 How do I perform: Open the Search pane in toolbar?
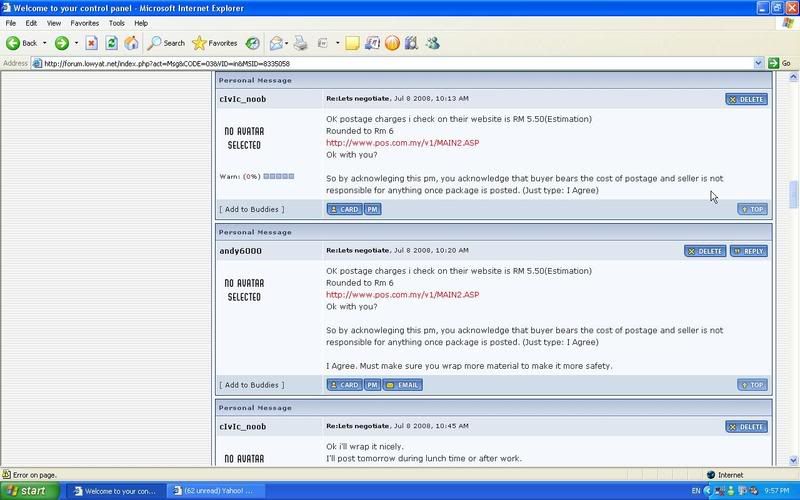coord(166,43)
